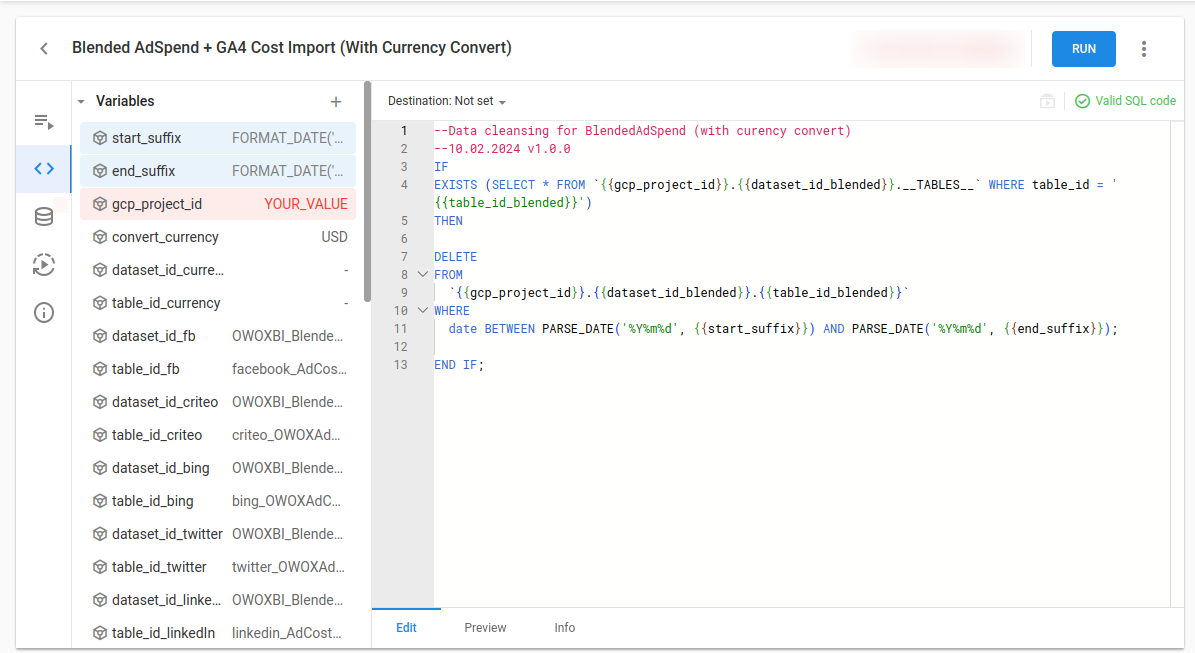Collapse the Variables section

[x=81, y=101]
